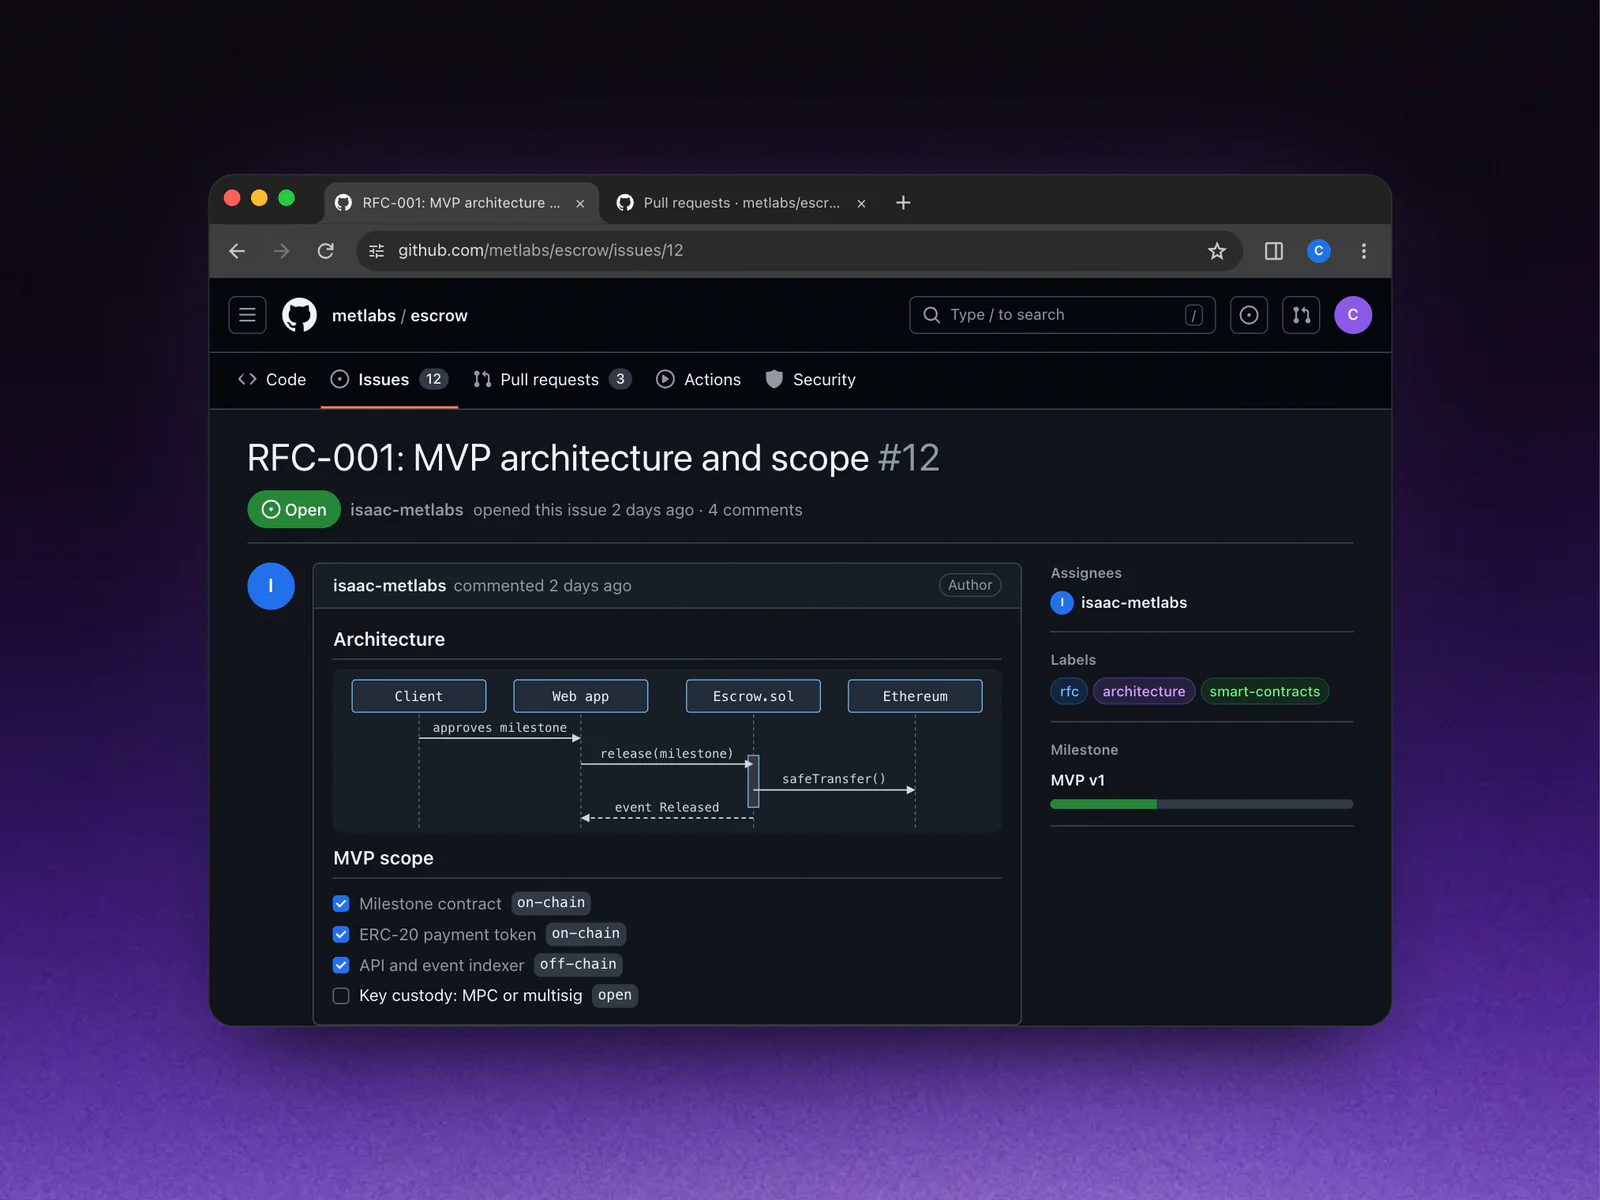Screen dimensions: 1600x1200
Task: Open the GitHub hamburger navigation menu
Action: tap(247, 315)
